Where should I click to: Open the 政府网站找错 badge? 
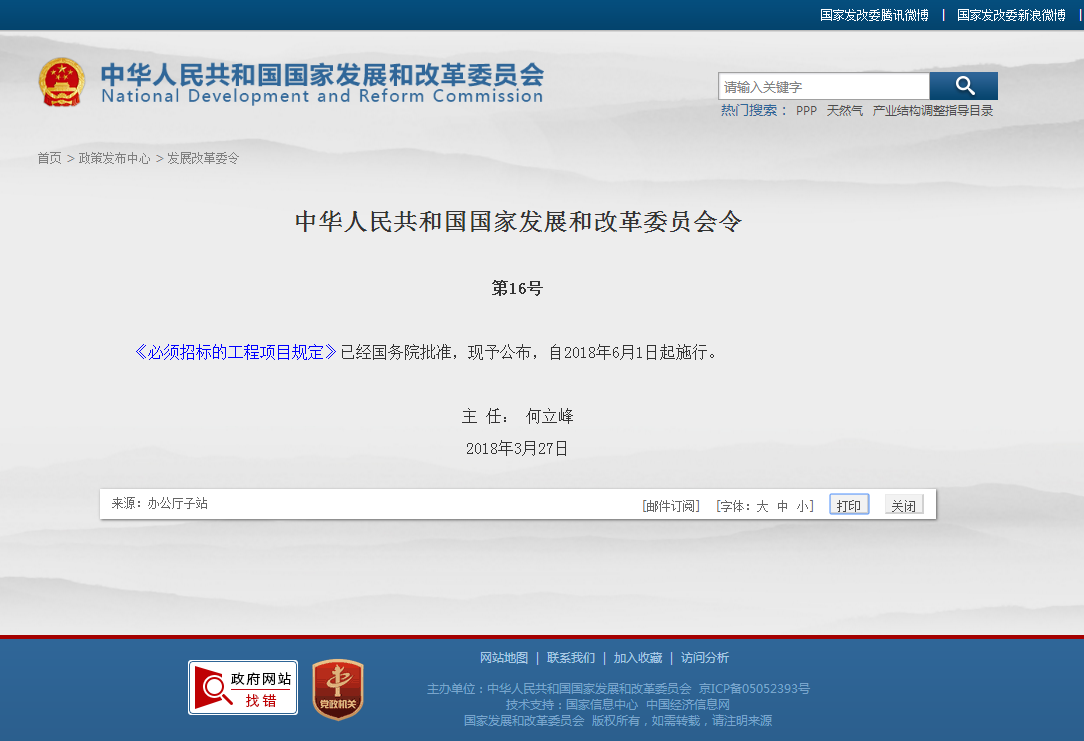click(x=243, y=687)
